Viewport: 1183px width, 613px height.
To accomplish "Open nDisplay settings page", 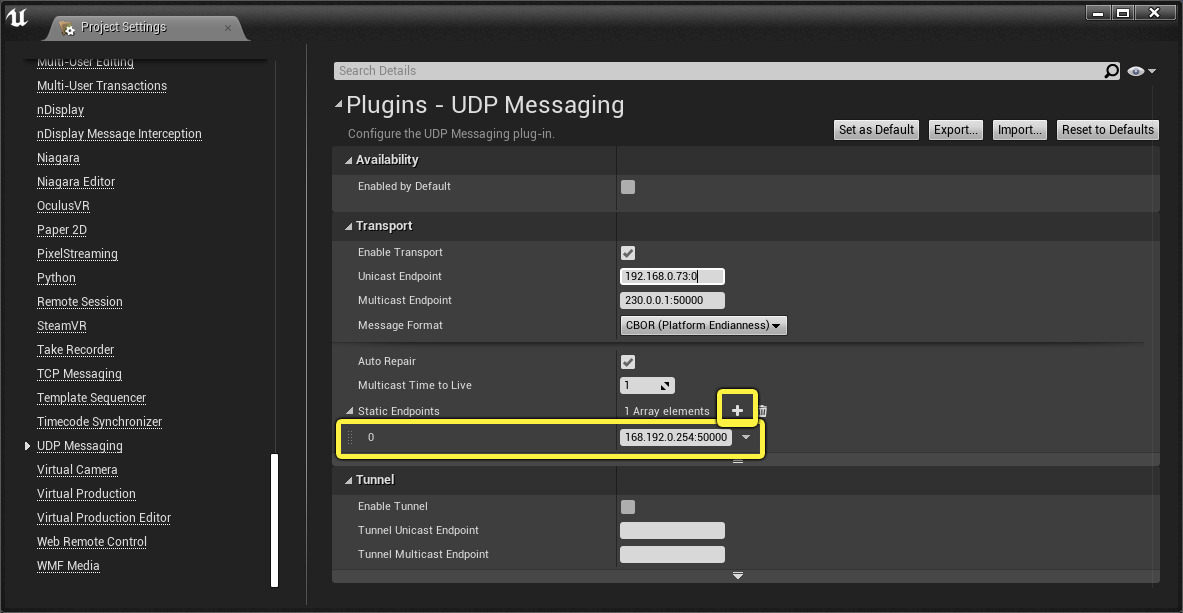I will (x=60, y=110).
